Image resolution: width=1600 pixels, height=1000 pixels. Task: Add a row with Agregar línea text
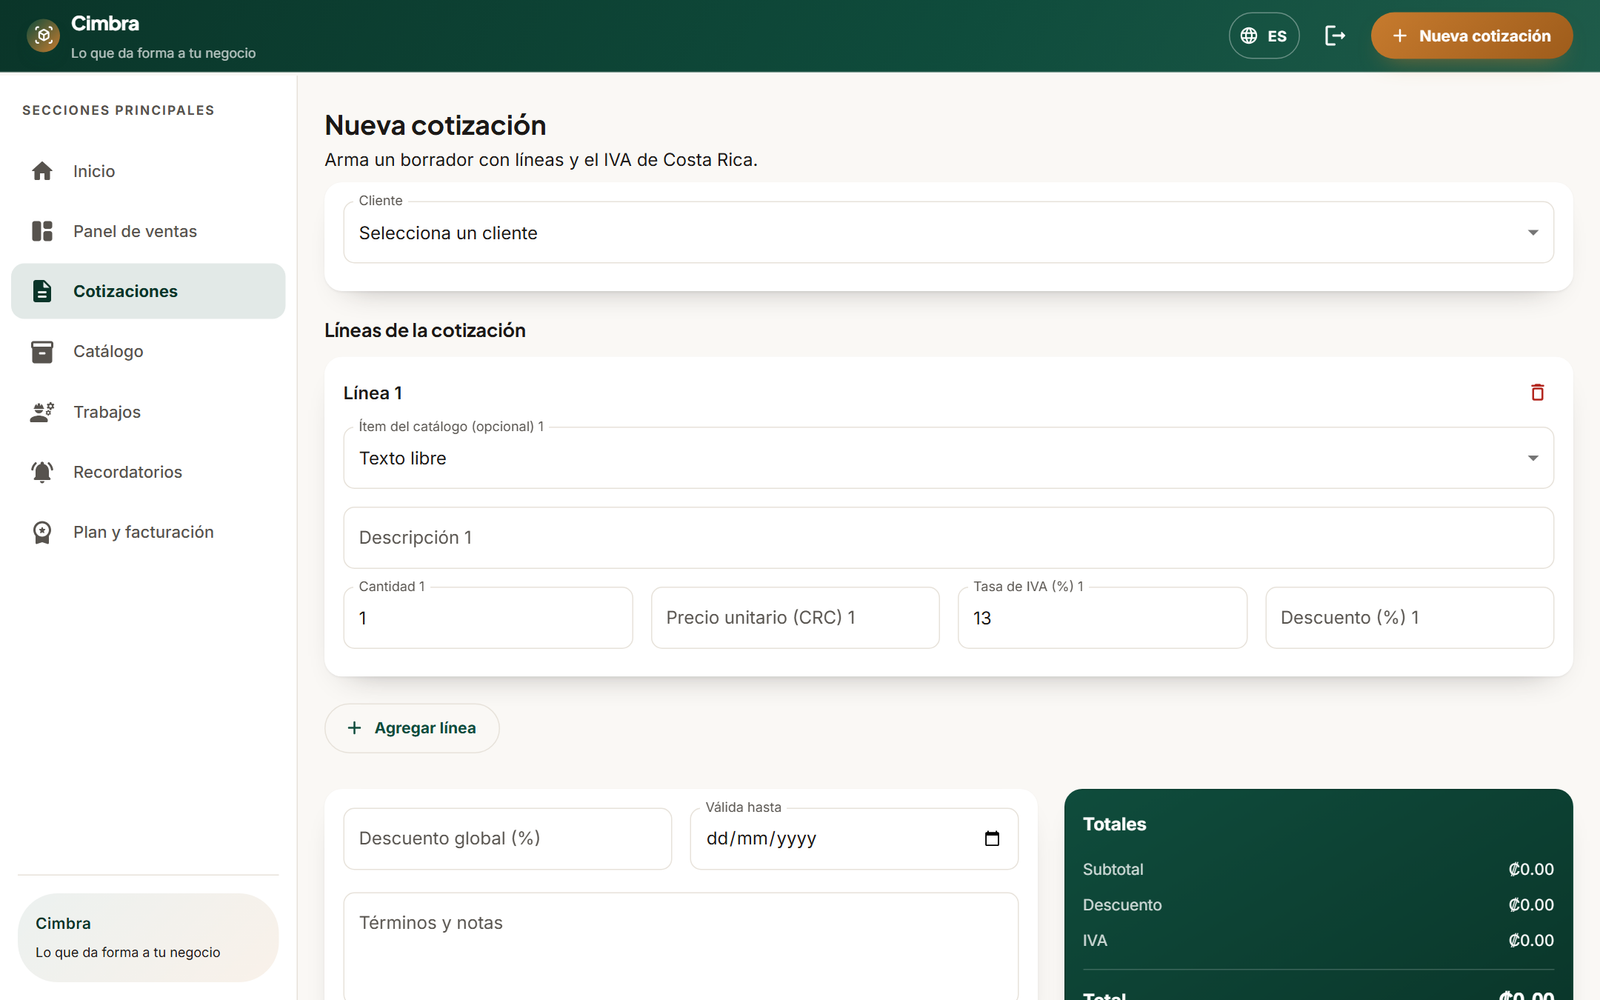pyautogui.click(x=425, y=728)
